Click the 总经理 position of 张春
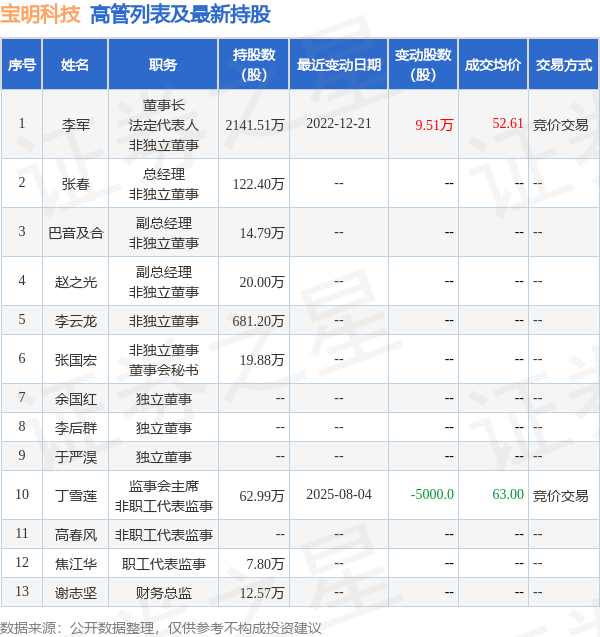 [163, 174]
